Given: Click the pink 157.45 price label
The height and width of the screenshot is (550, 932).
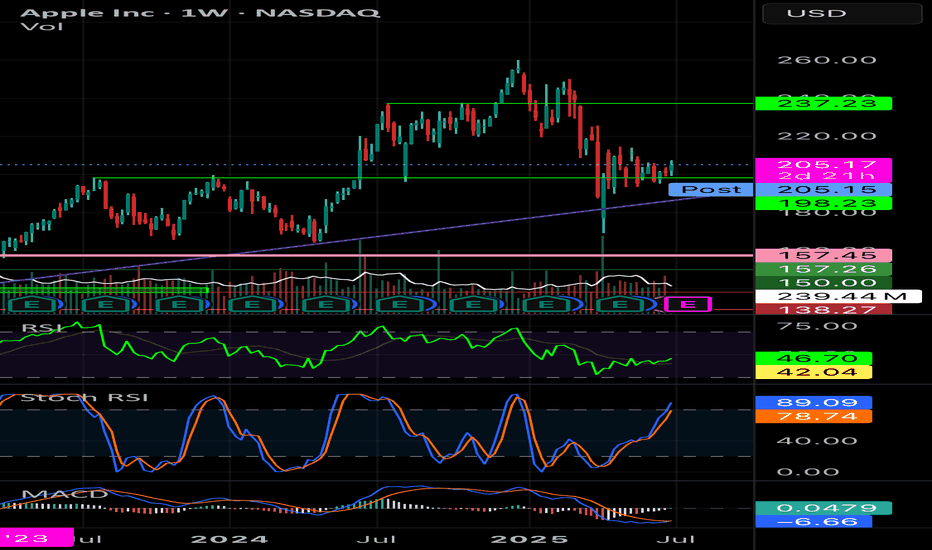Looking at the screenshot, I should (823, 256).
